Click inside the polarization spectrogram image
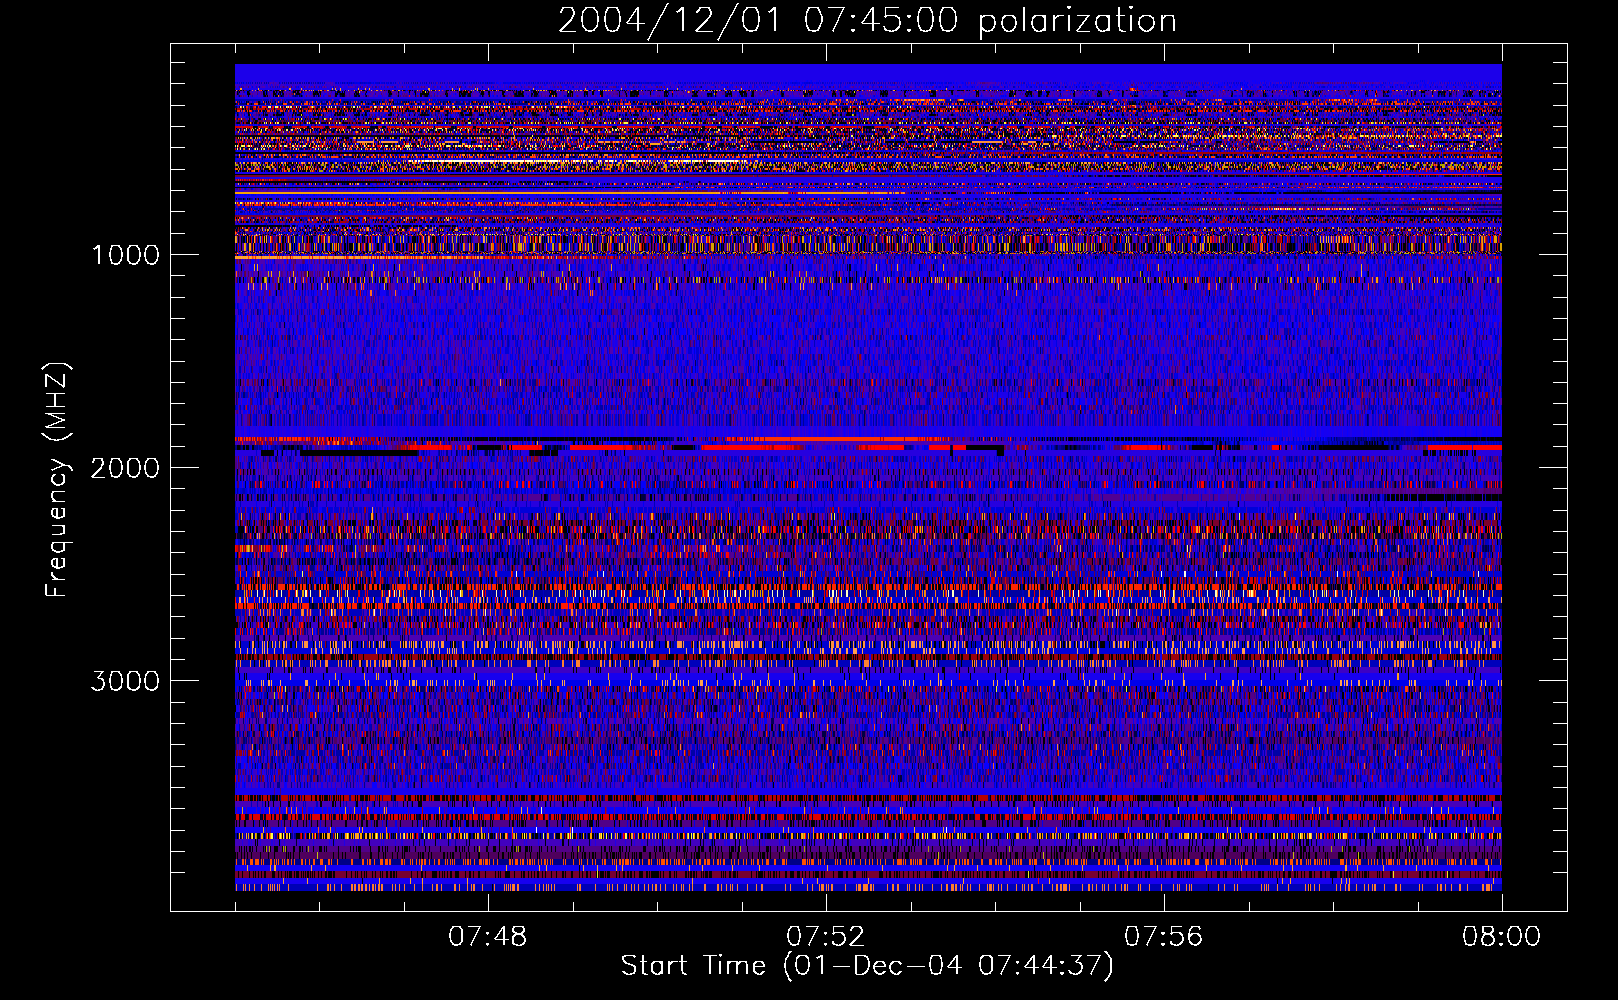 868,478
